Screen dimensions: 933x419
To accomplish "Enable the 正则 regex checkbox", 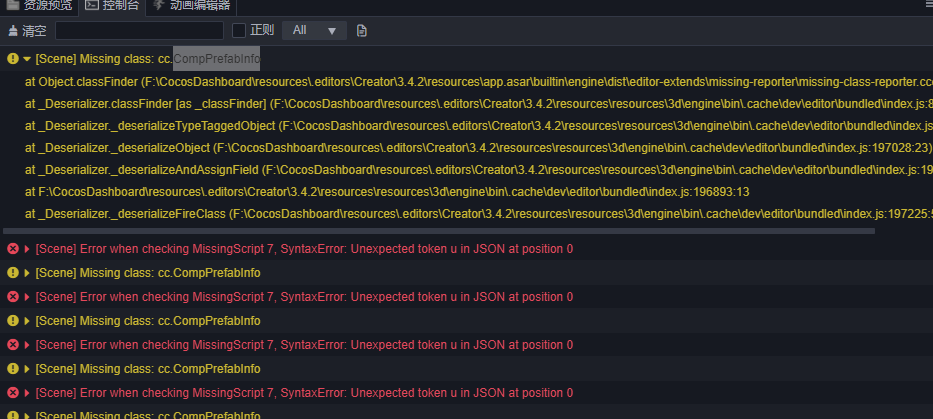I will tap(239, 30).
